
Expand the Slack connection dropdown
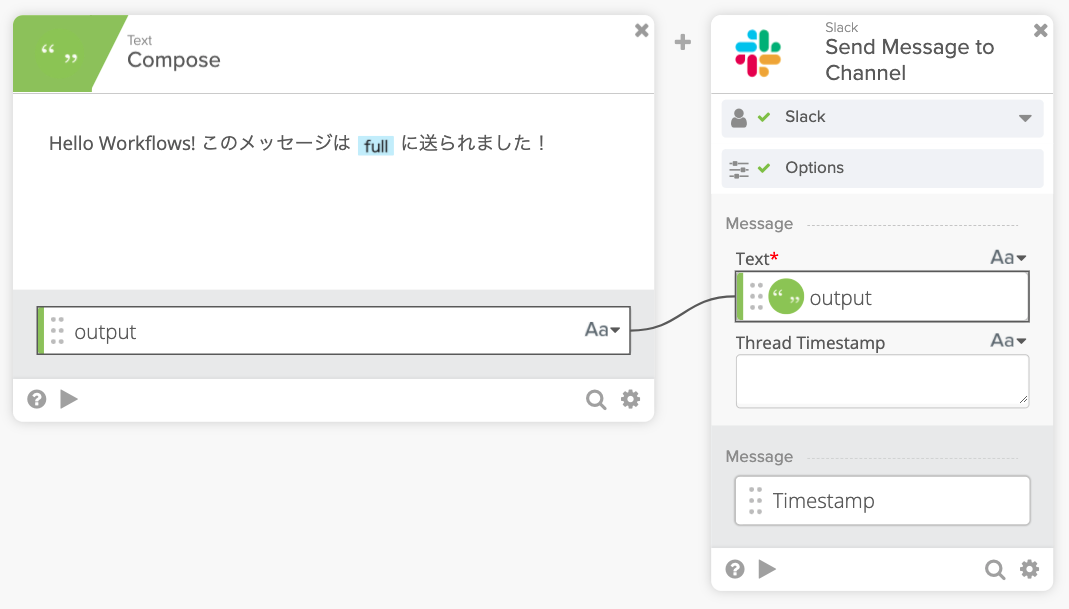click(1025, 118)
